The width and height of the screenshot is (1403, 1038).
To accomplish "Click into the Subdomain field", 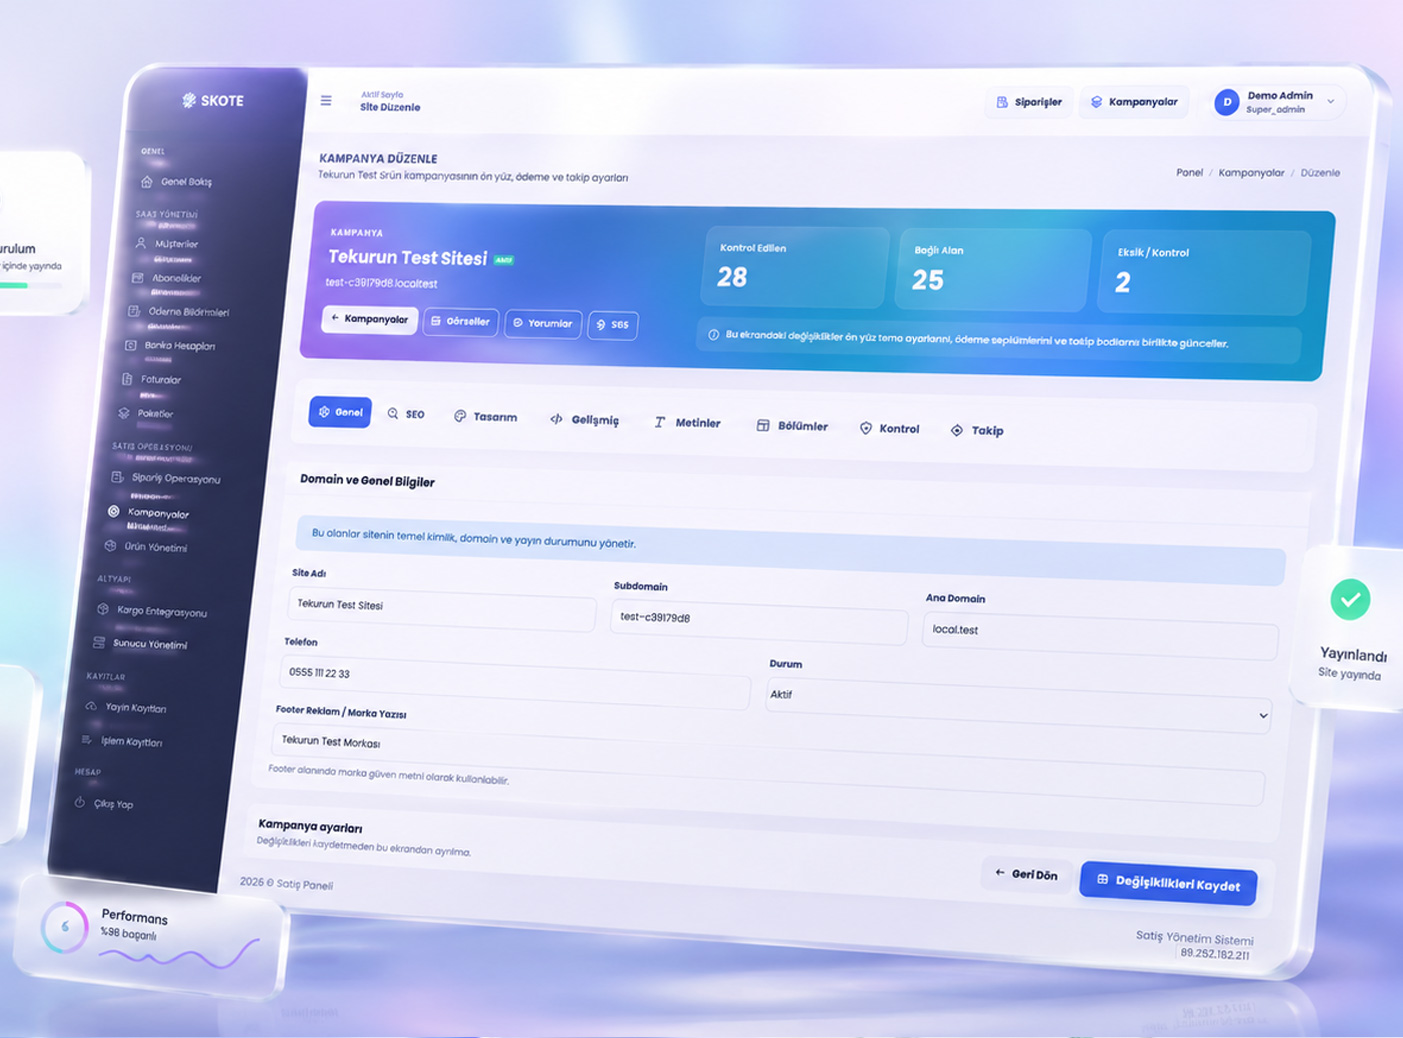I will pos(759,622).
